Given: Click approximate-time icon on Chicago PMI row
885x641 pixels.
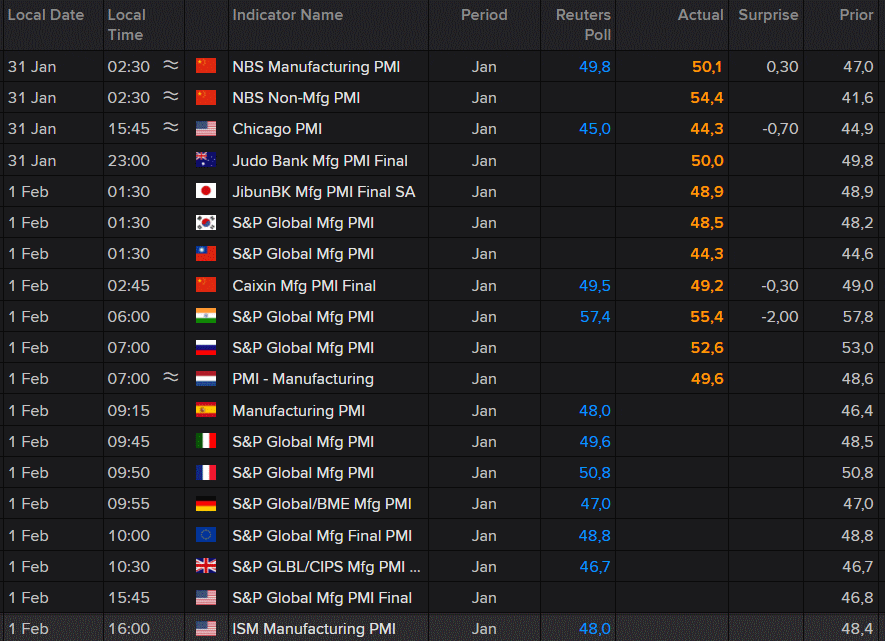Looking at the screenshot, I should (x=170, y=128).
